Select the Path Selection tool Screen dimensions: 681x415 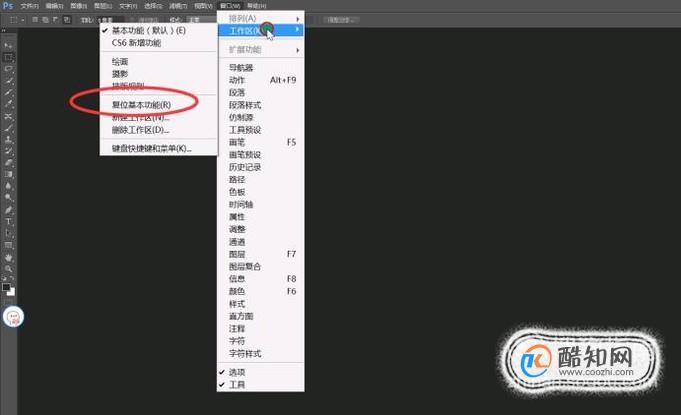coord(8,234)
